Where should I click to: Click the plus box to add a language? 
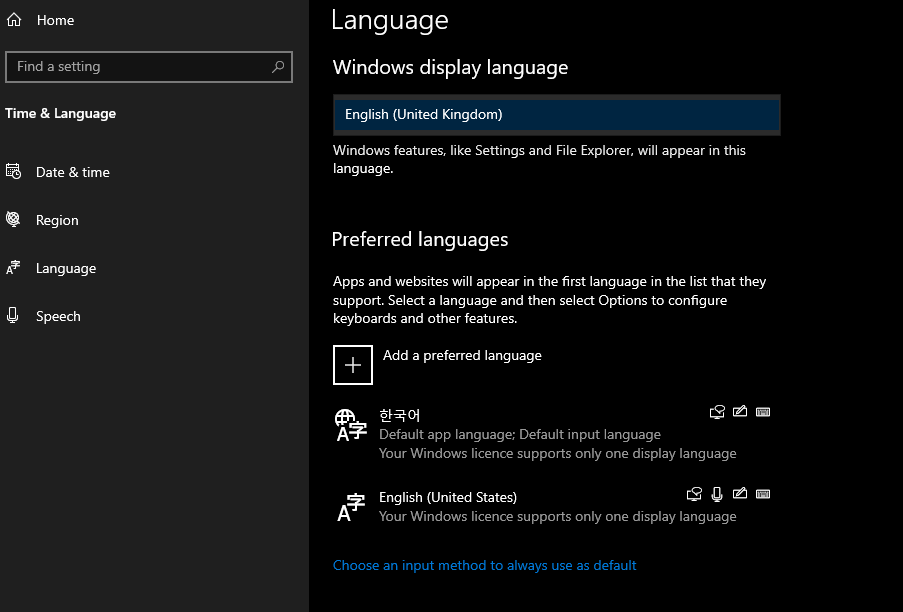(x=353, y=365)
